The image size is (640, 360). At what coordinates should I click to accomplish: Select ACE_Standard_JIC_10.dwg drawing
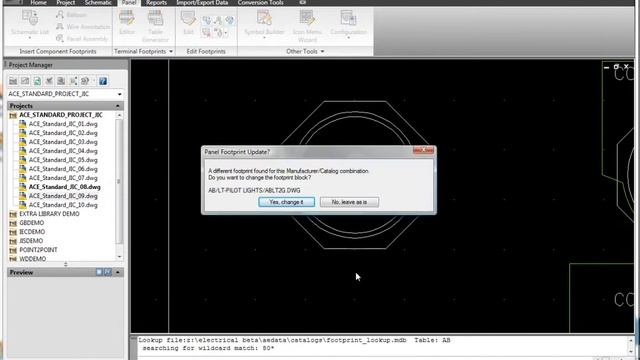tap(63, 205)
